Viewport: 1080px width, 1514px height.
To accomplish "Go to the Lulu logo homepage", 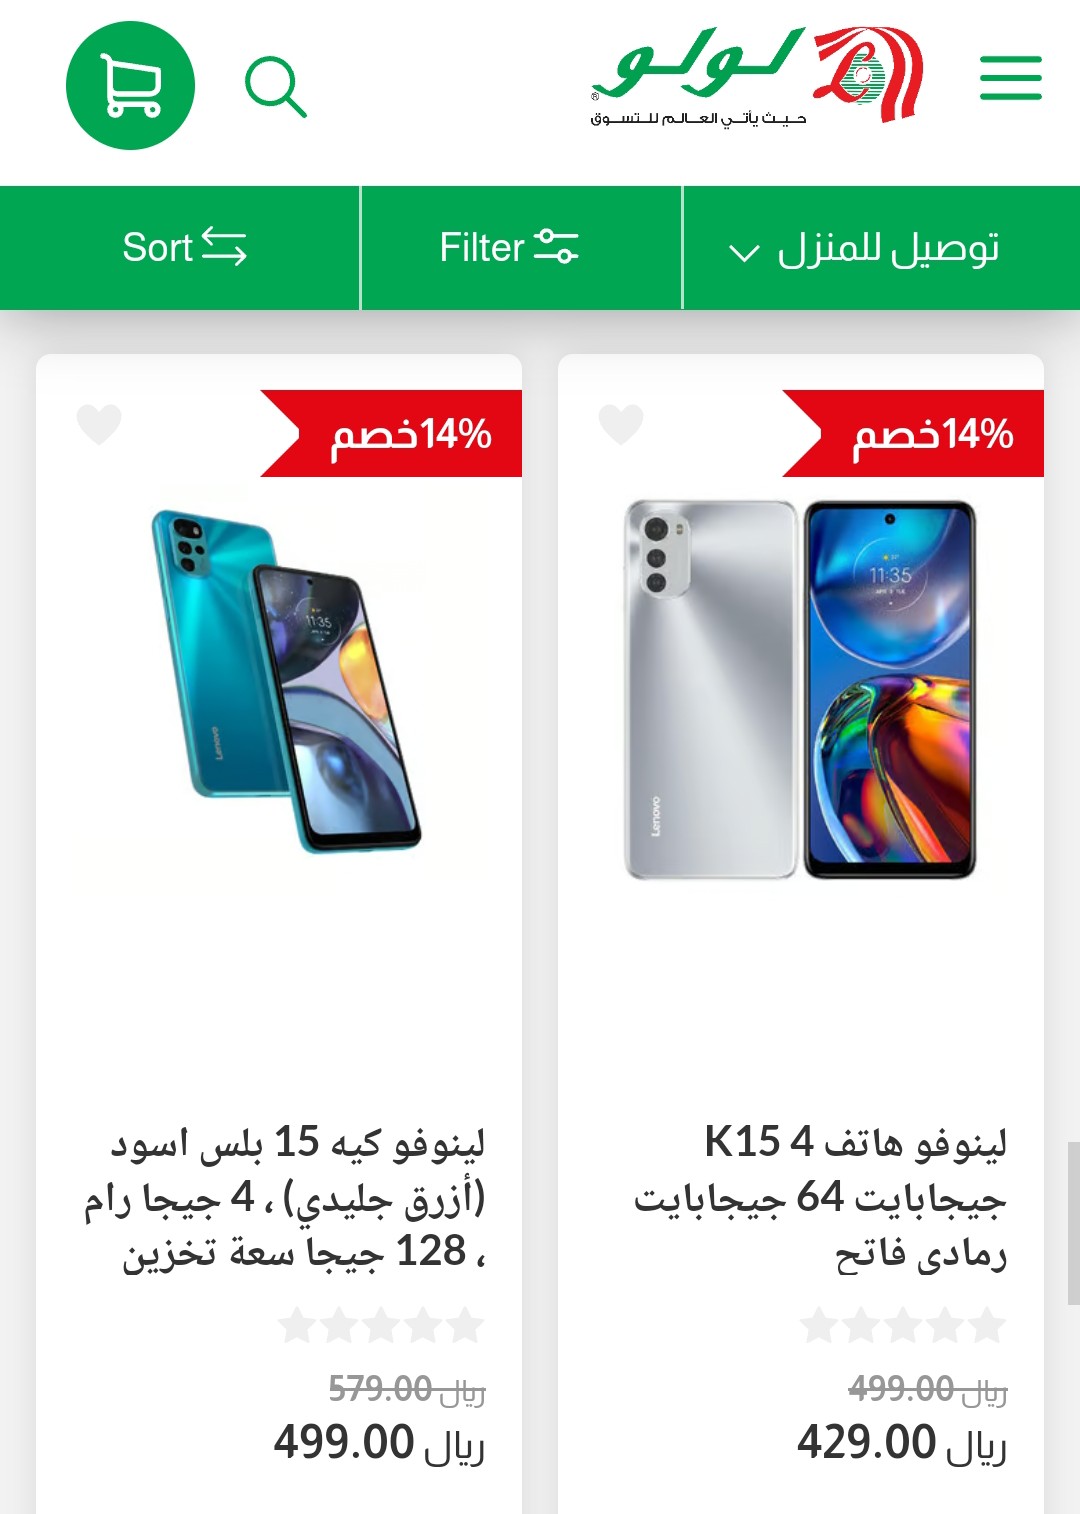I will coord(757,75).
